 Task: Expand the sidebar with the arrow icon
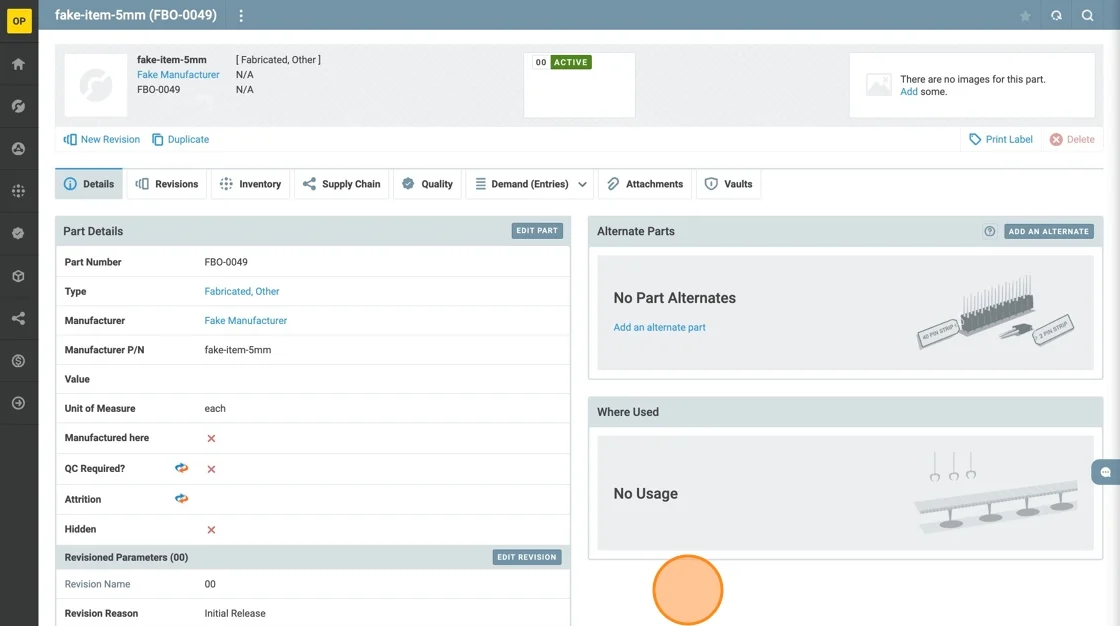tap(18, 403)
